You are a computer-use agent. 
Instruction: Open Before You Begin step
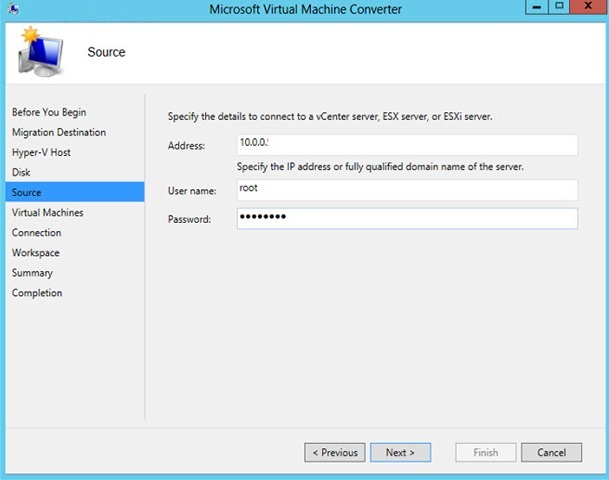[49, 112]
